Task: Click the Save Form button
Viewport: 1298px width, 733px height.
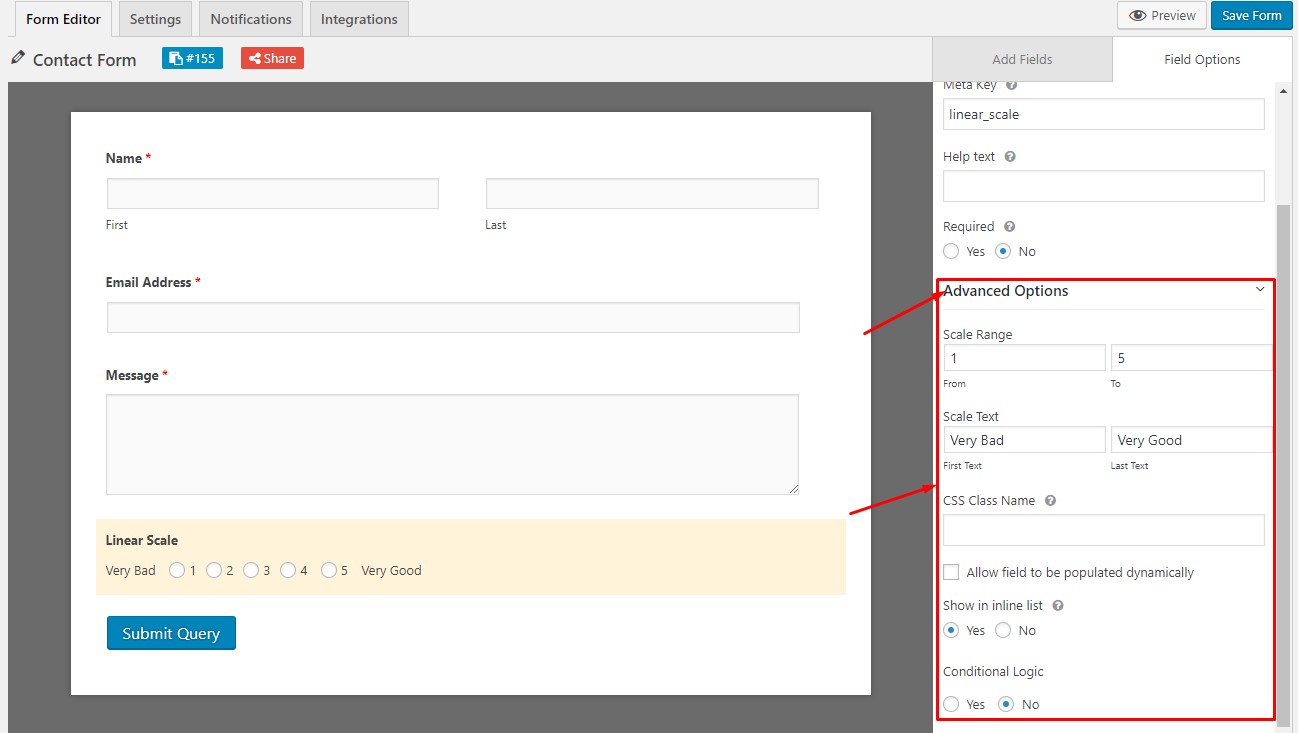Action: [1251, 16]
